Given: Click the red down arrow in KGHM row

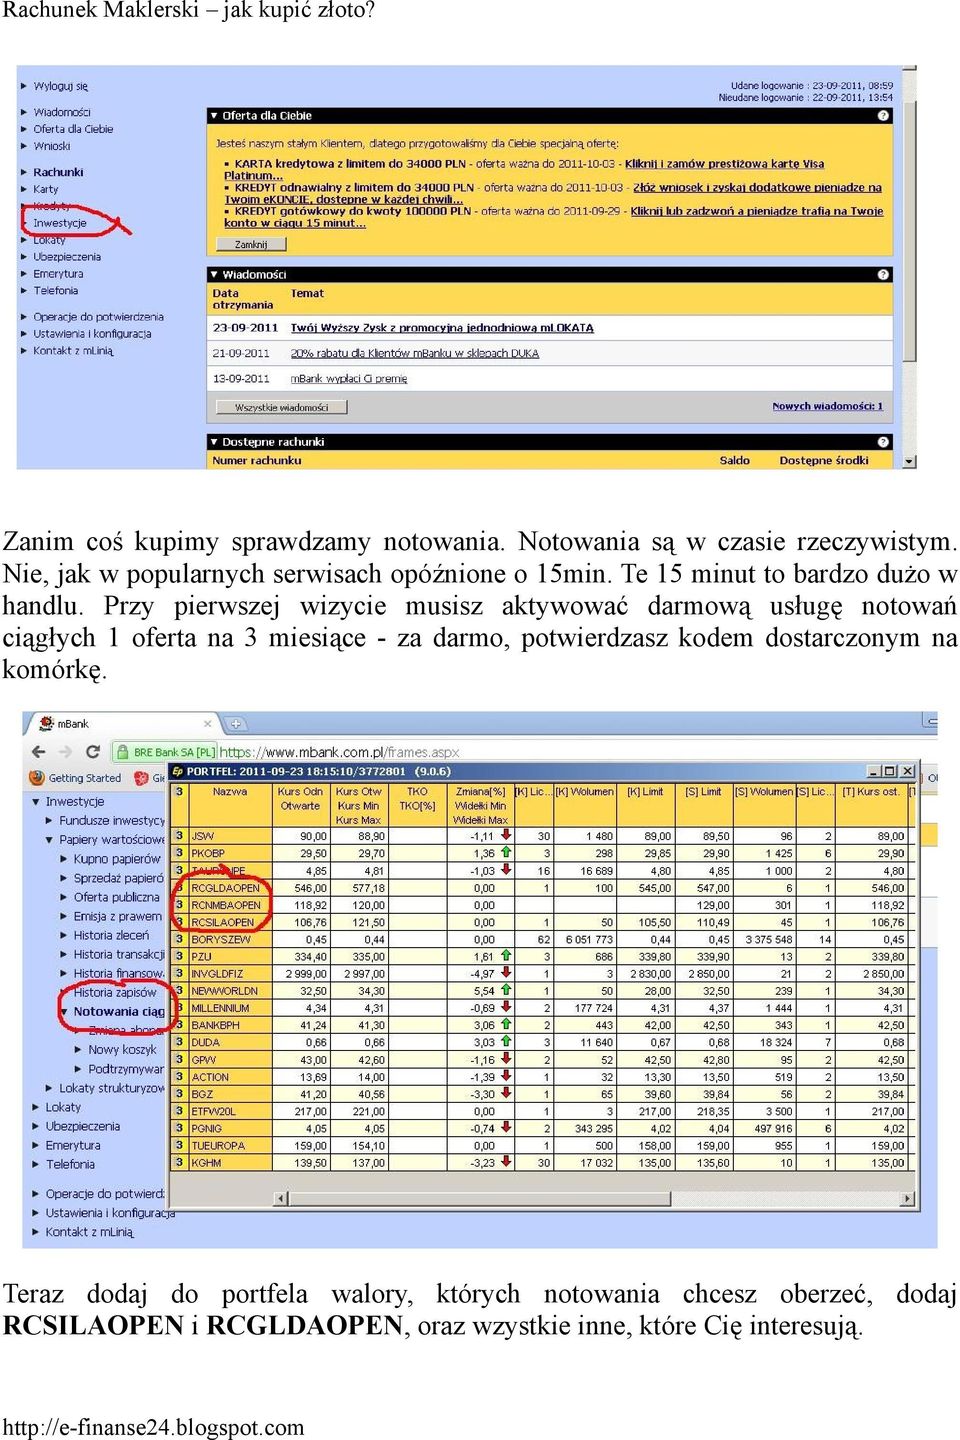Looking at the screenshot, I should [x=506, y=1162].
